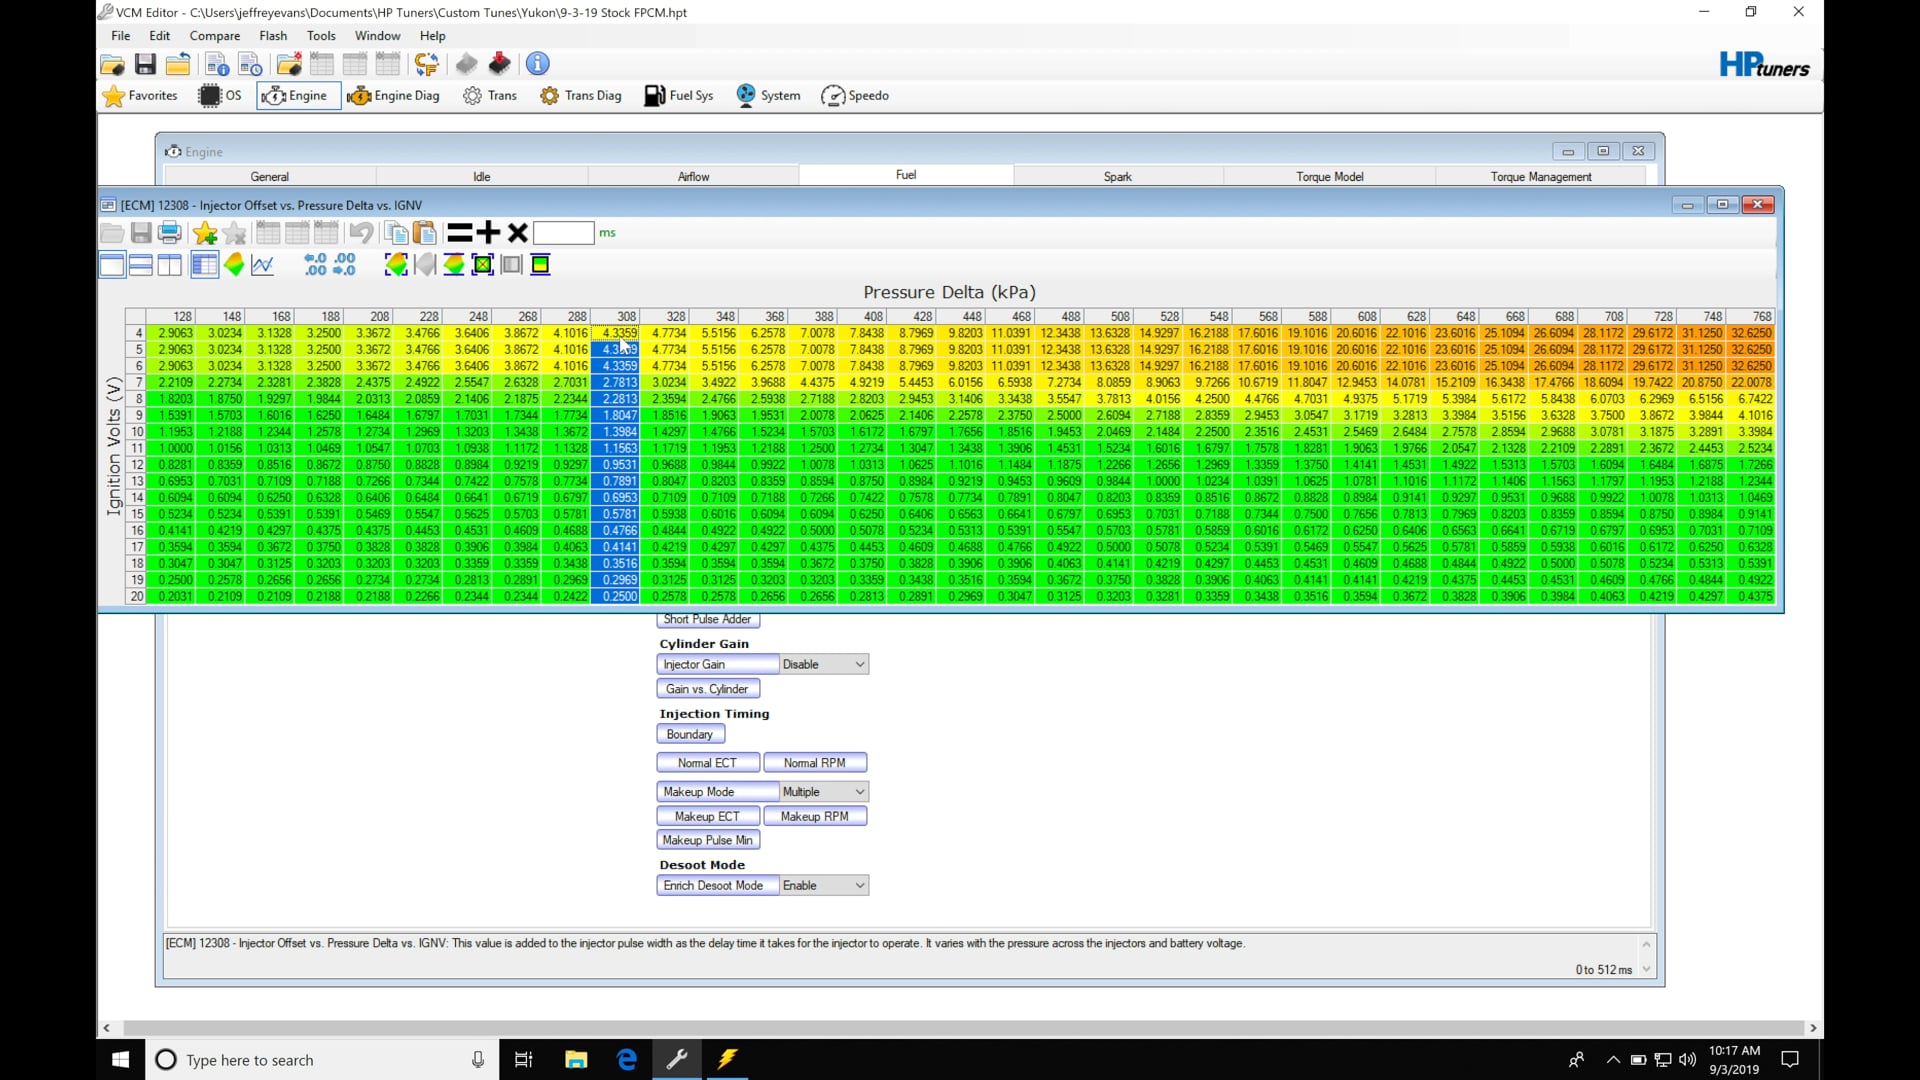Click the plus (add) operator icon
Viewport: 1920px width, 1080px height.
point(488,234)
